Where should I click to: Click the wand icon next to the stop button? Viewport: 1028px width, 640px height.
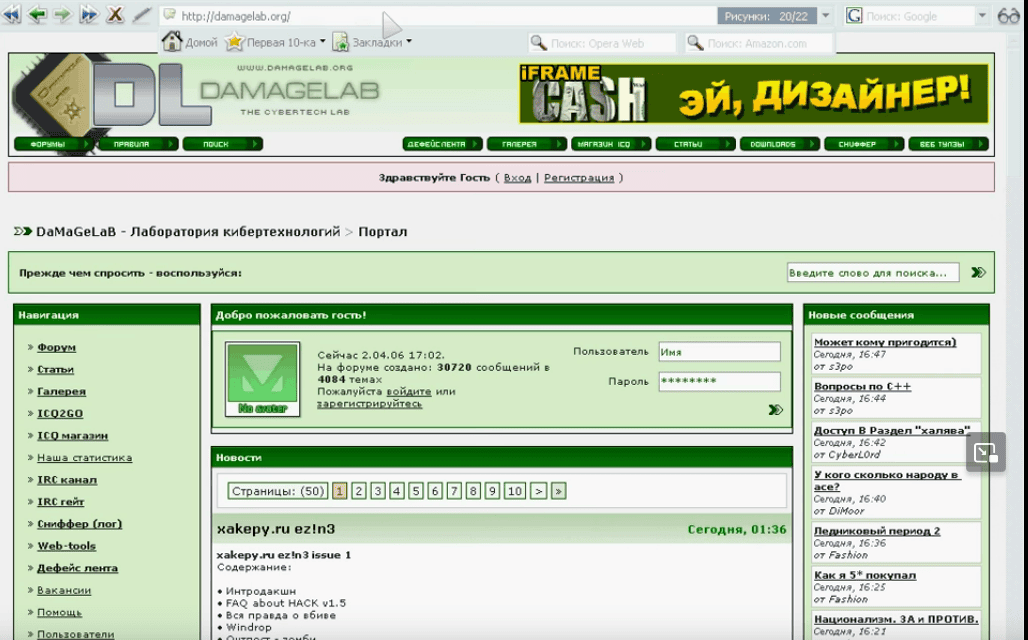tap(142, 14)
